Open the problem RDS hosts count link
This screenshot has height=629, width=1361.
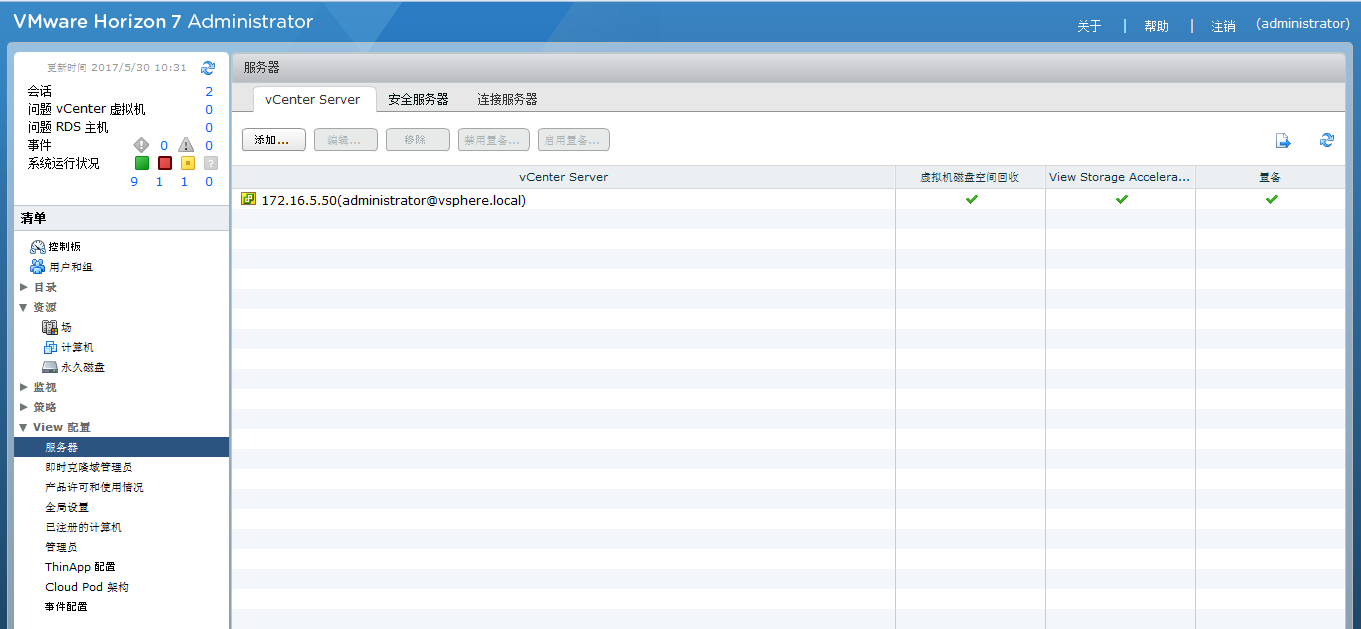(x=209, y=127)
